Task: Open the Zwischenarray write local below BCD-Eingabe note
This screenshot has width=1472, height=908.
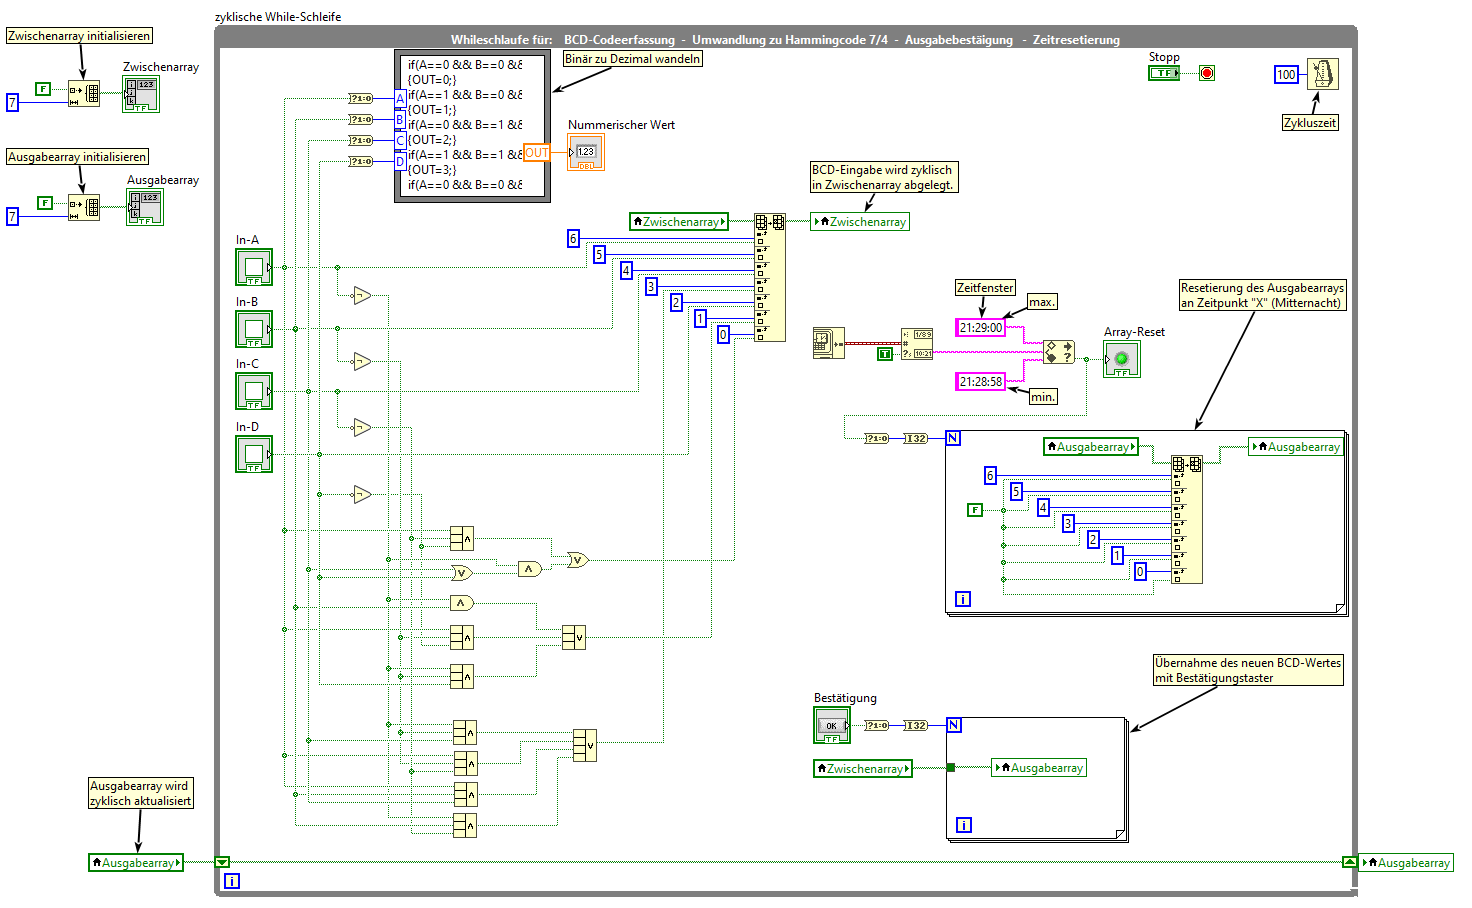Action: coord(860,222)
